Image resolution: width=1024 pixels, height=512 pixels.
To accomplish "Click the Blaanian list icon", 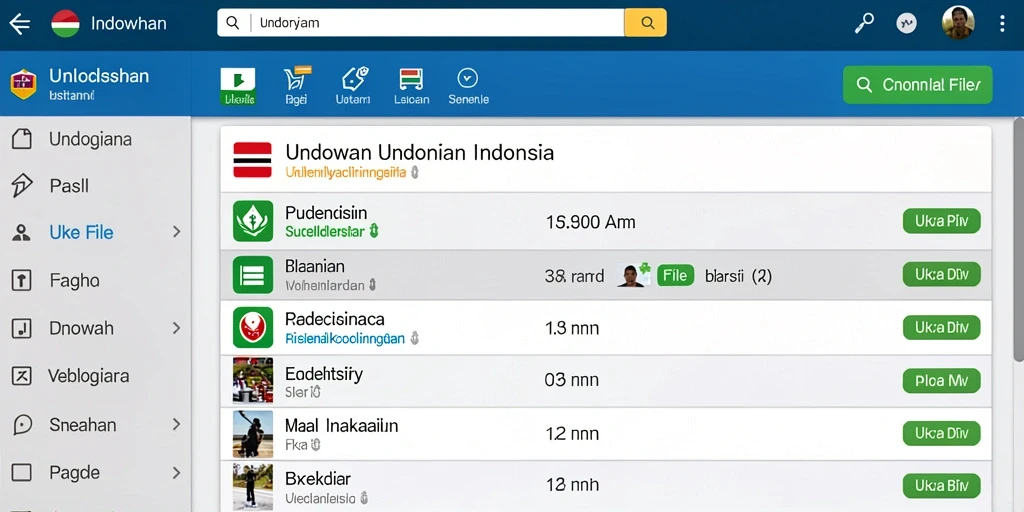I will coord(253,275).
